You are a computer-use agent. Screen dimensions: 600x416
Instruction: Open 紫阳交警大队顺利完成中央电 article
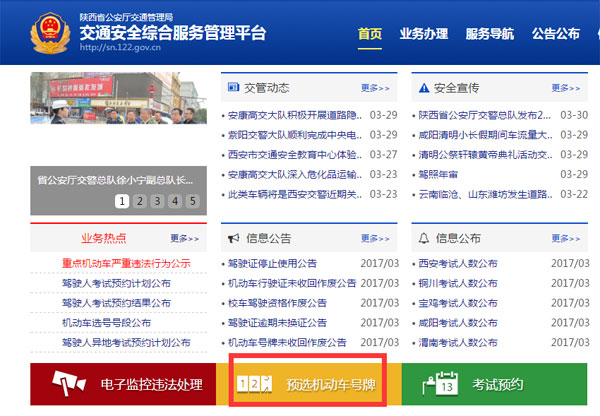click(295, 135)
